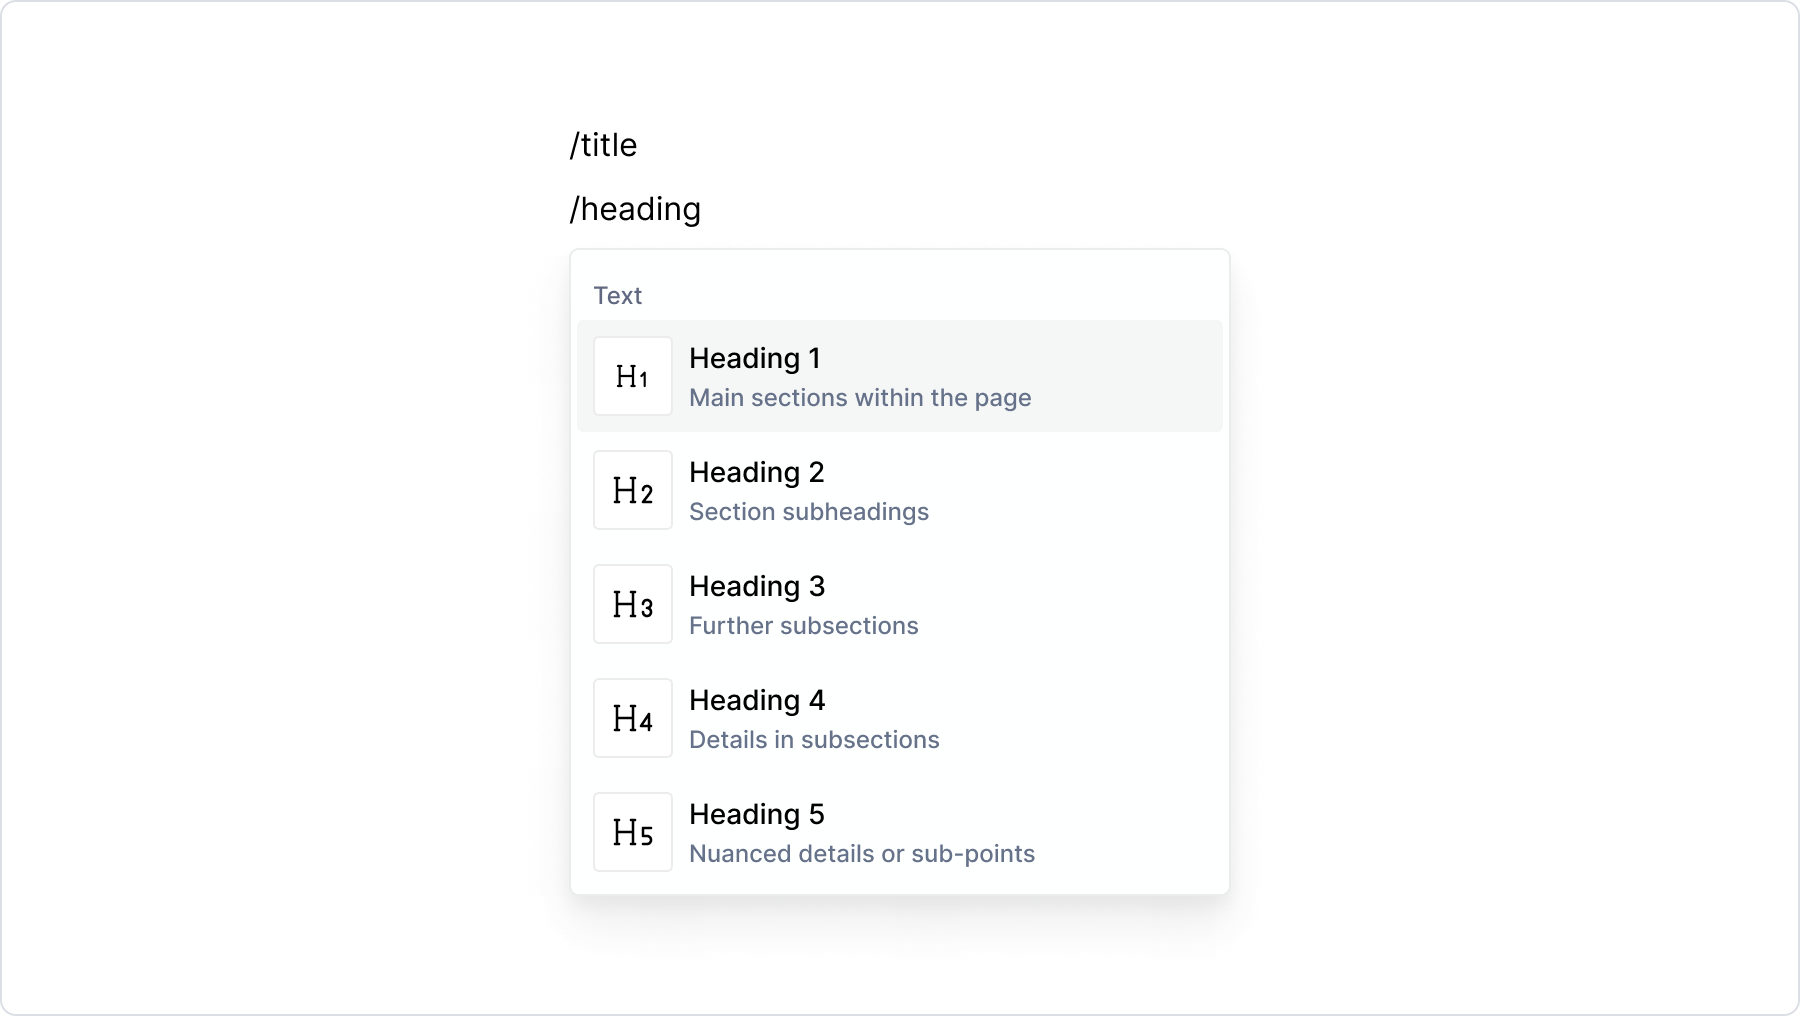Click the H2 icon
The height and width of the screenshot is (1016, 1800).
[x=632, y=489]
